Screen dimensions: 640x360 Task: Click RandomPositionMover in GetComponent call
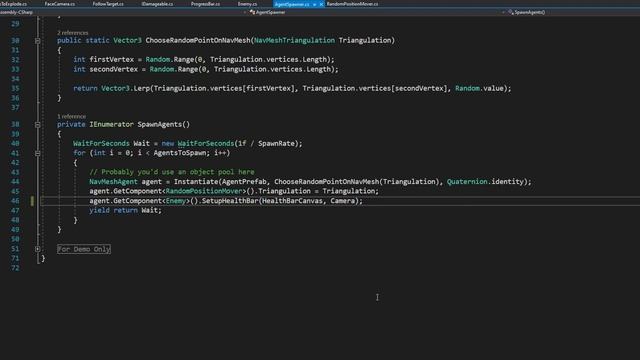(x=204, y=191)
